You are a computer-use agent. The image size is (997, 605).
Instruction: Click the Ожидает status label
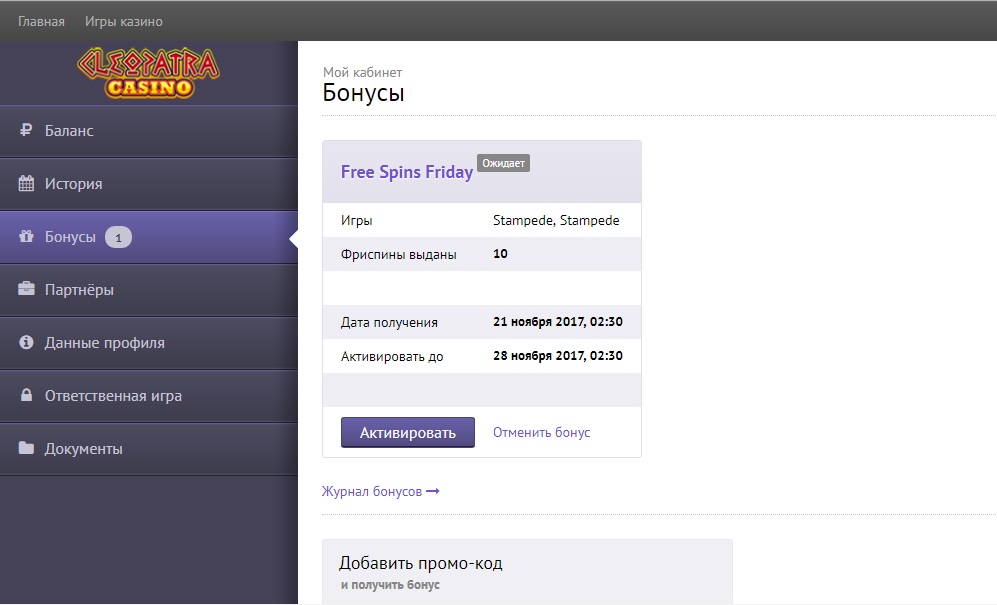pos(503,163)
